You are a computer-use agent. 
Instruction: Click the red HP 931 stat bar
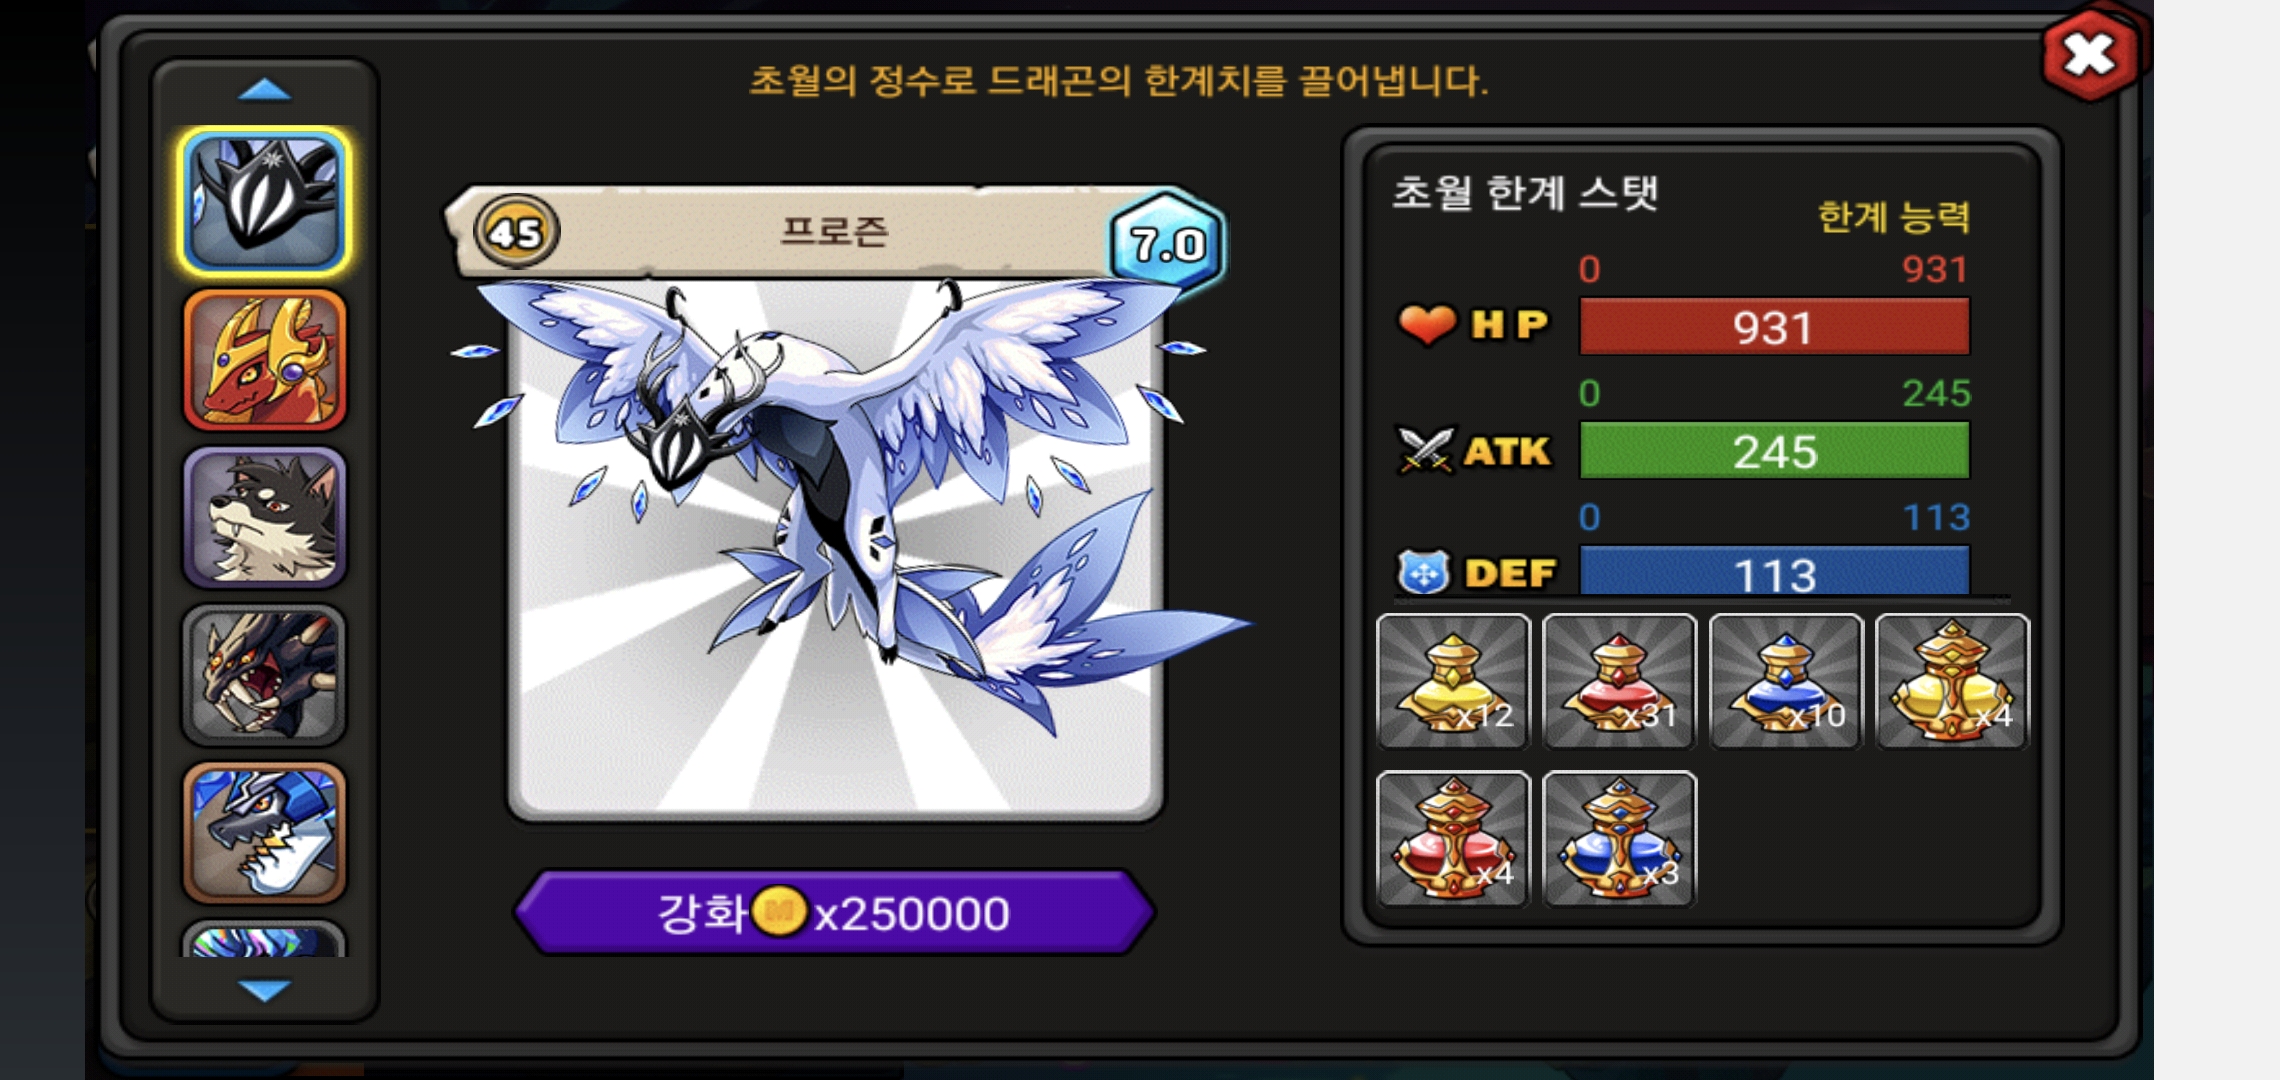pos(1774,326)
